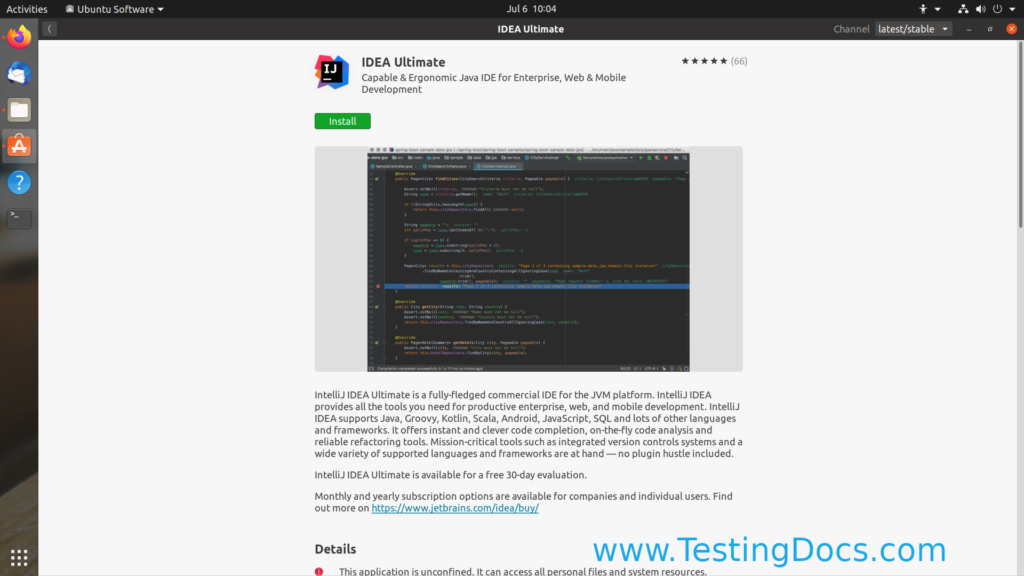Open the Activities overview
The image size is (1024, 576).
(x=27, y=8)
